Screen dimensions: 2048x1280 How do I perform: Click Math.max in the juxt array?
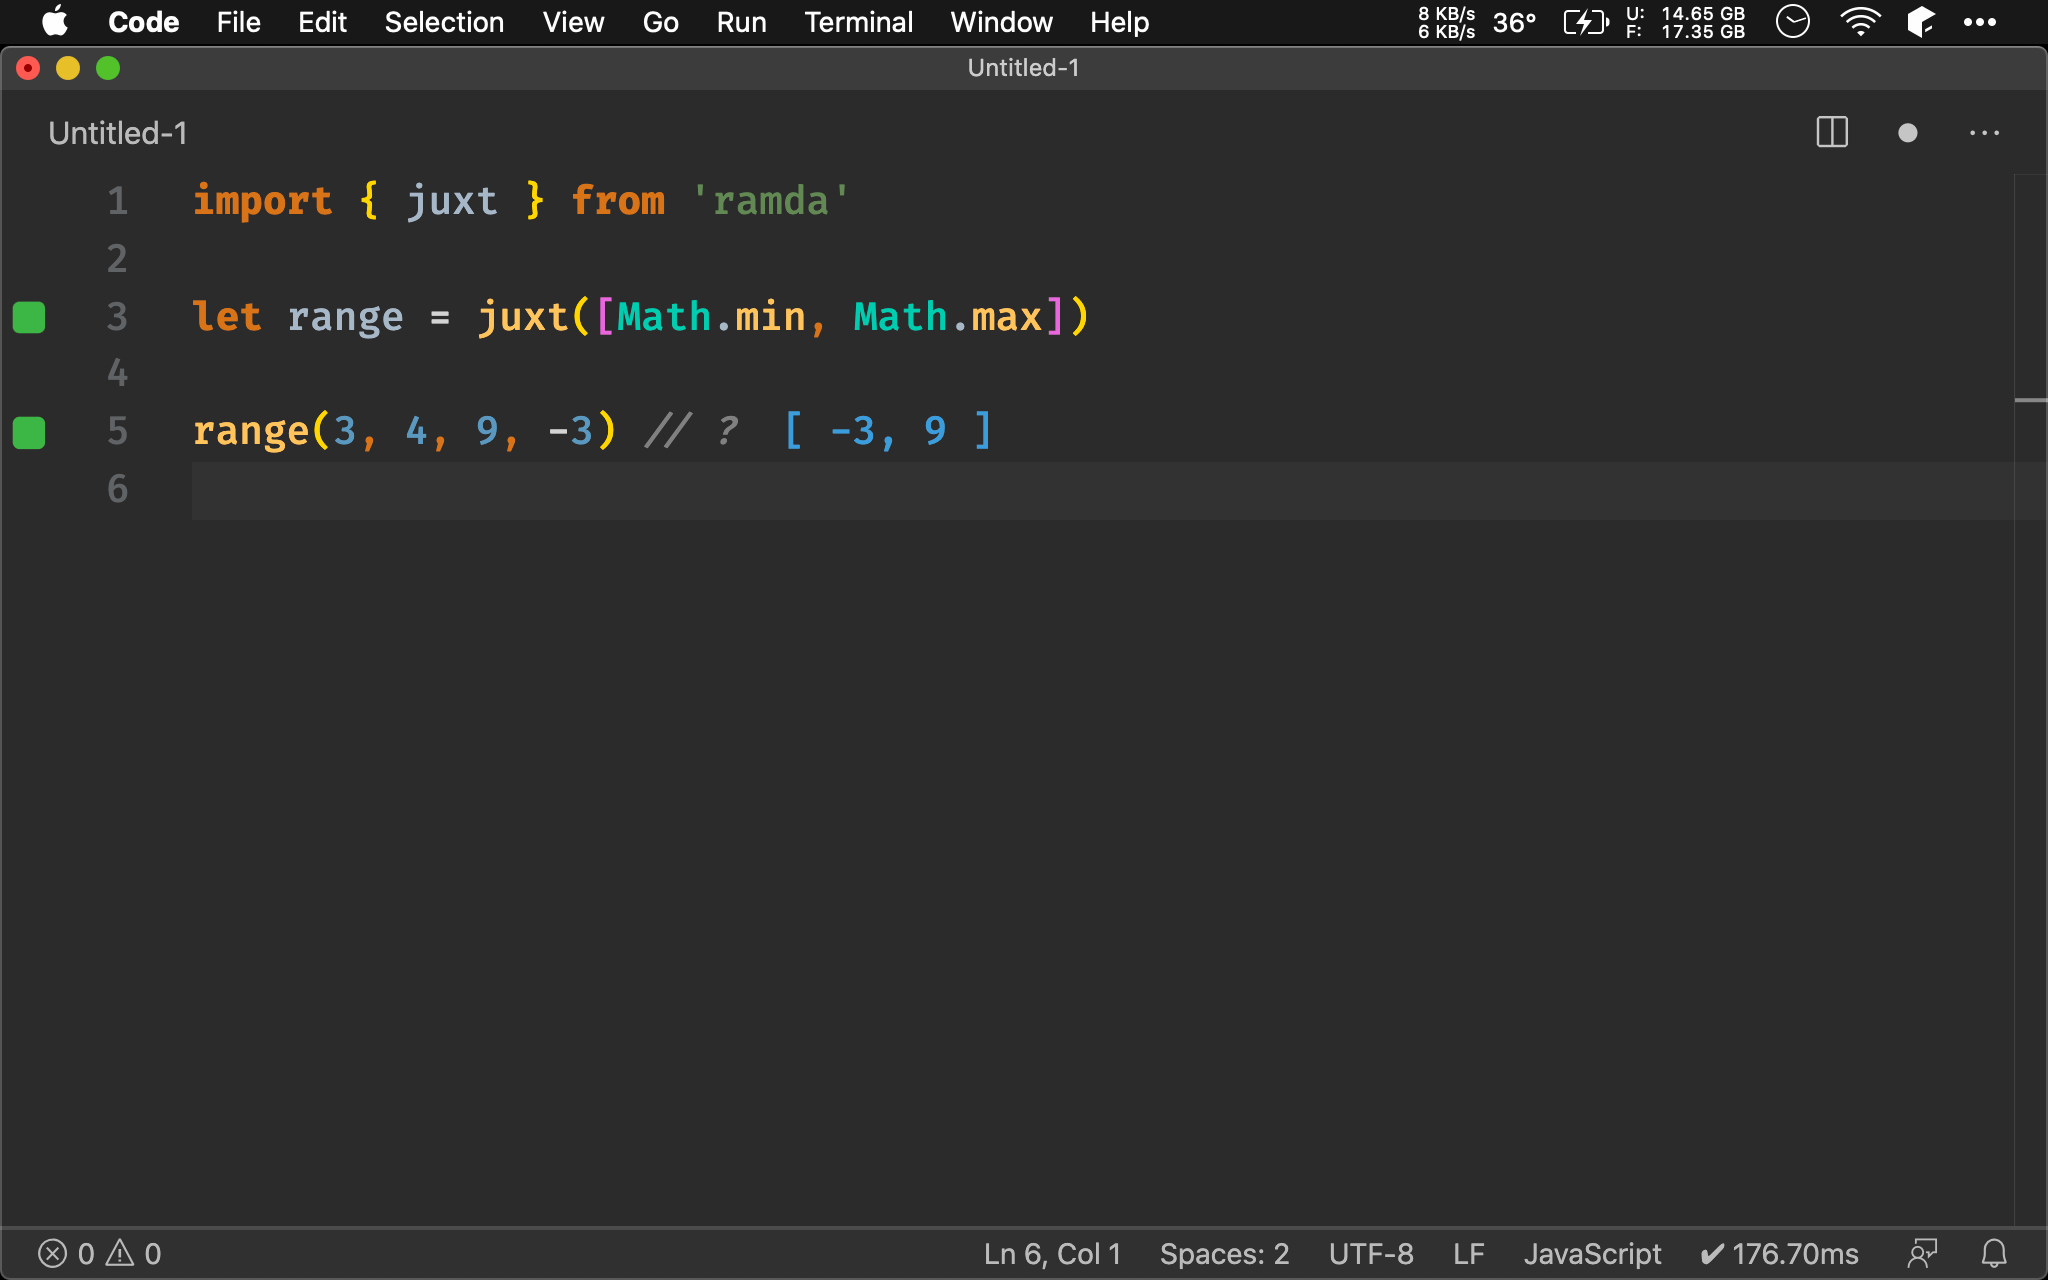coord(948,317)
